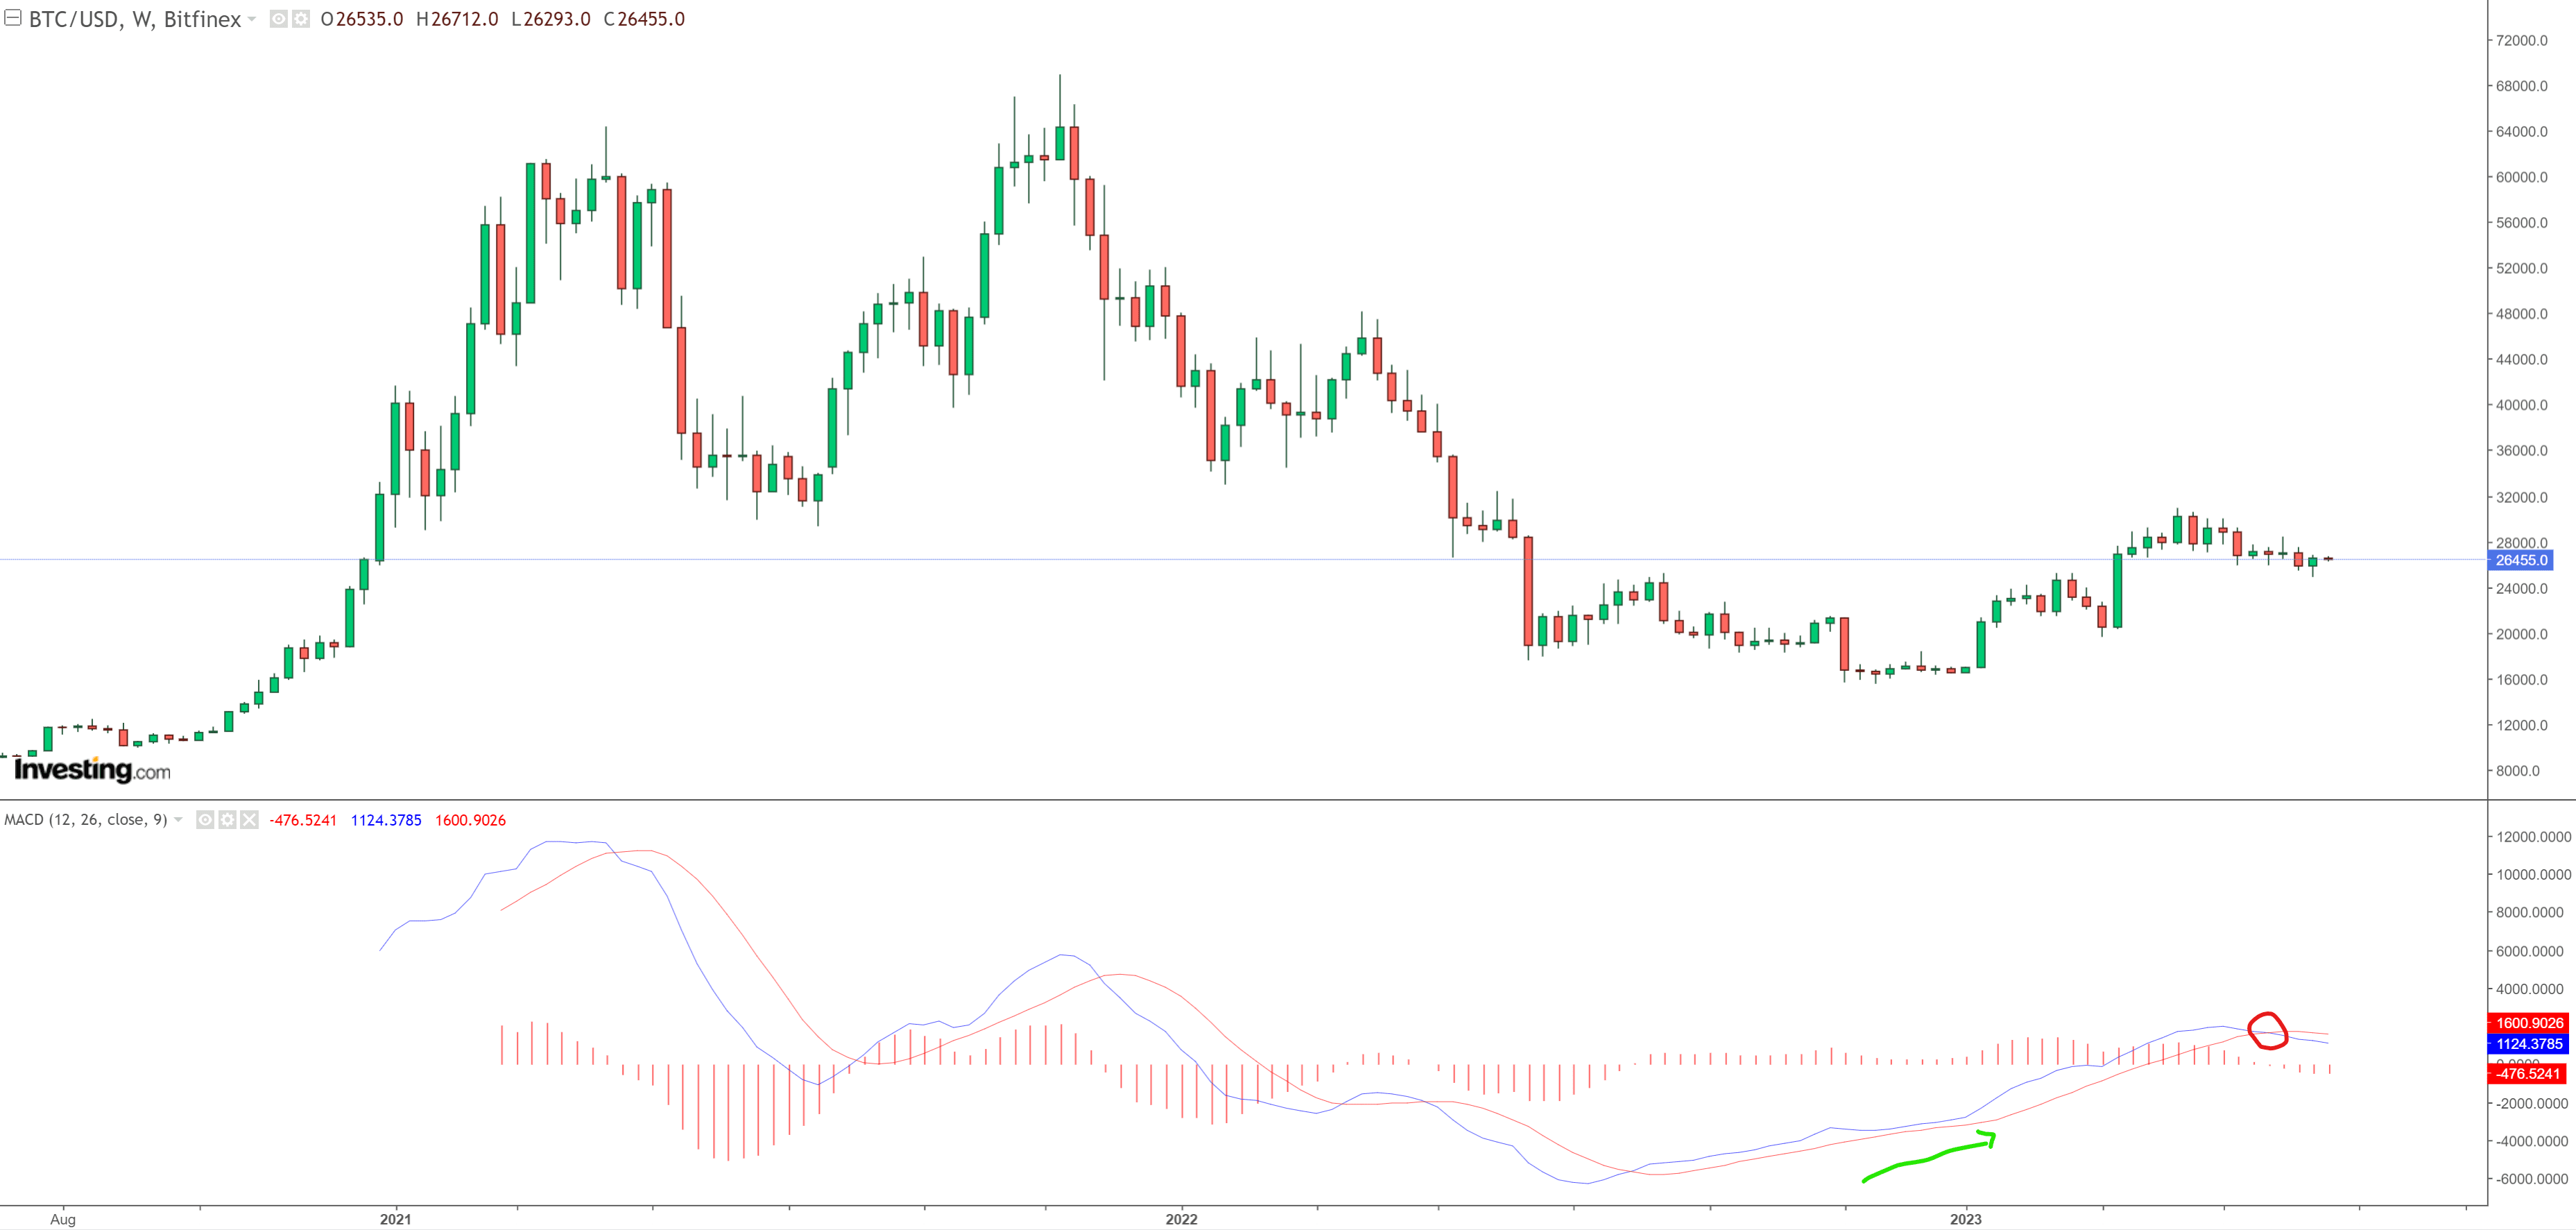
Task: Click the 2023 label on the time axis
Action: 1965,1219
